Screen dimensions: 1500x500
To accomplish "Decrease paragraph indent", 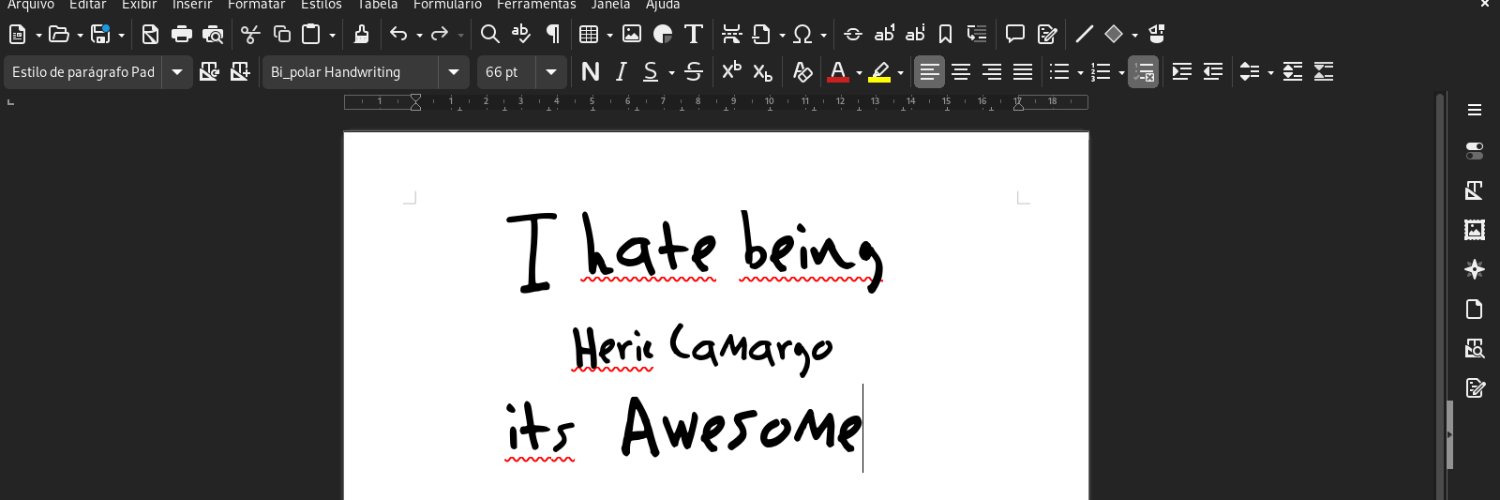I will click(1213, 72).
